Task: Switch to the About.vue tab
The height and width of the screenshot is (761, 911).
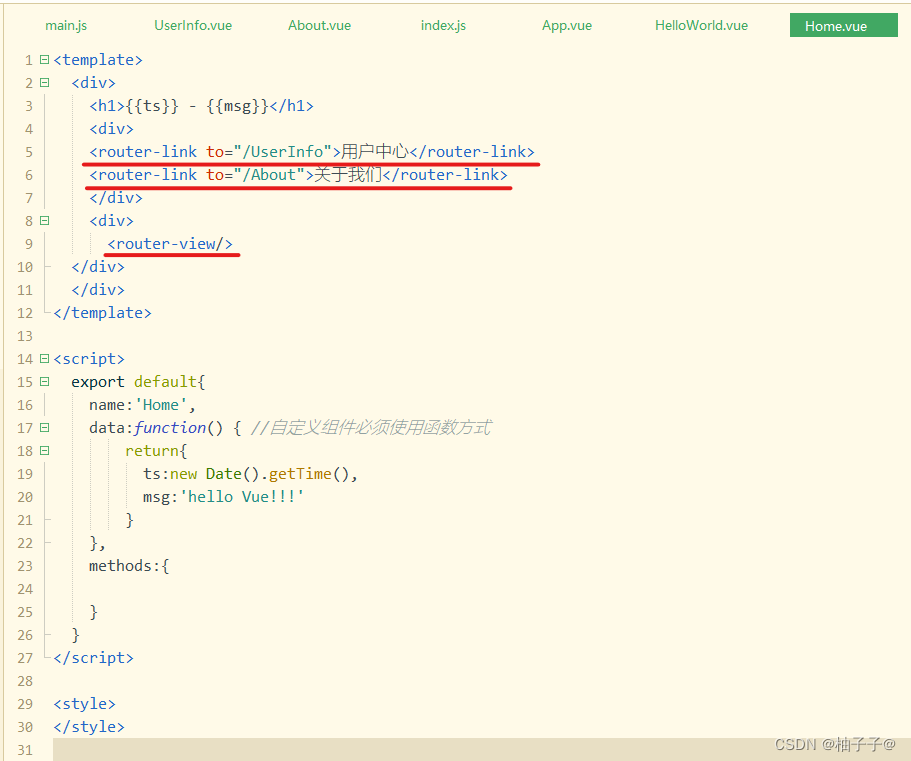Action: [x=320, y=26]
